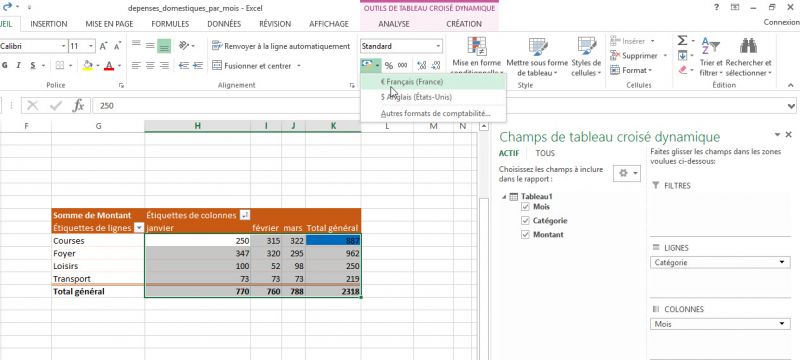The image size is (800, 360).
Task: Align text left
Action: click(136, 65)
